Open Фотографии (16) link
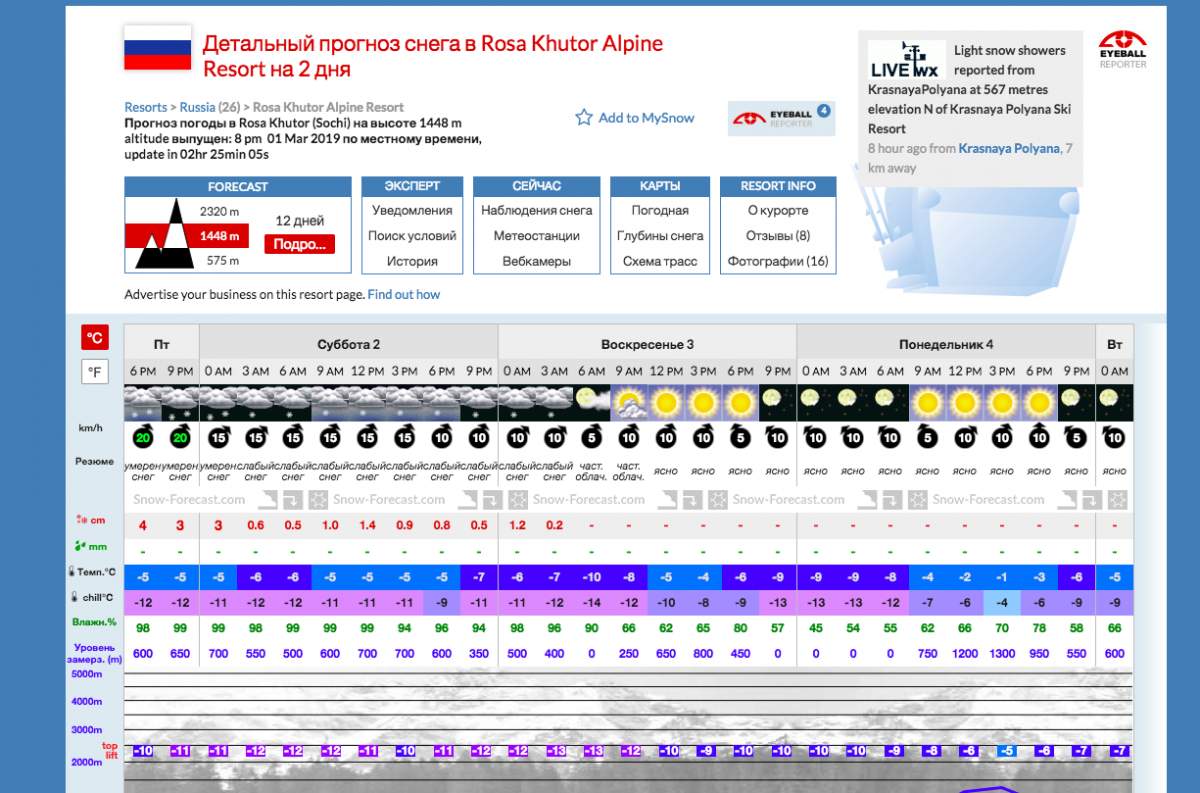This screenshot has width=1200, height=793. [x=778, y=261]
